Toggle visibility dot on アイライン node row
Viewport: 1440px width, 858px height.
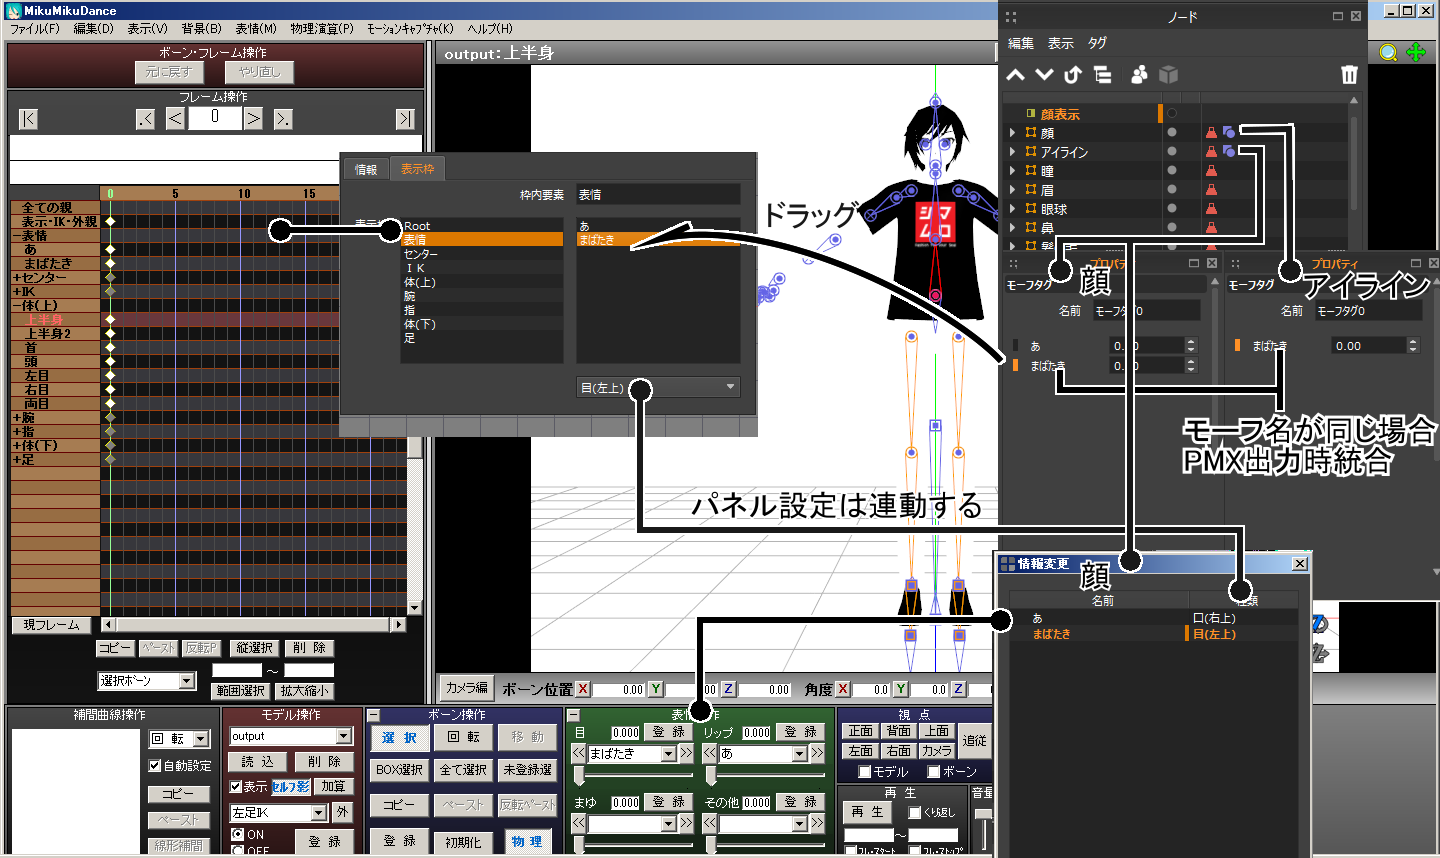pos(1172,151)
